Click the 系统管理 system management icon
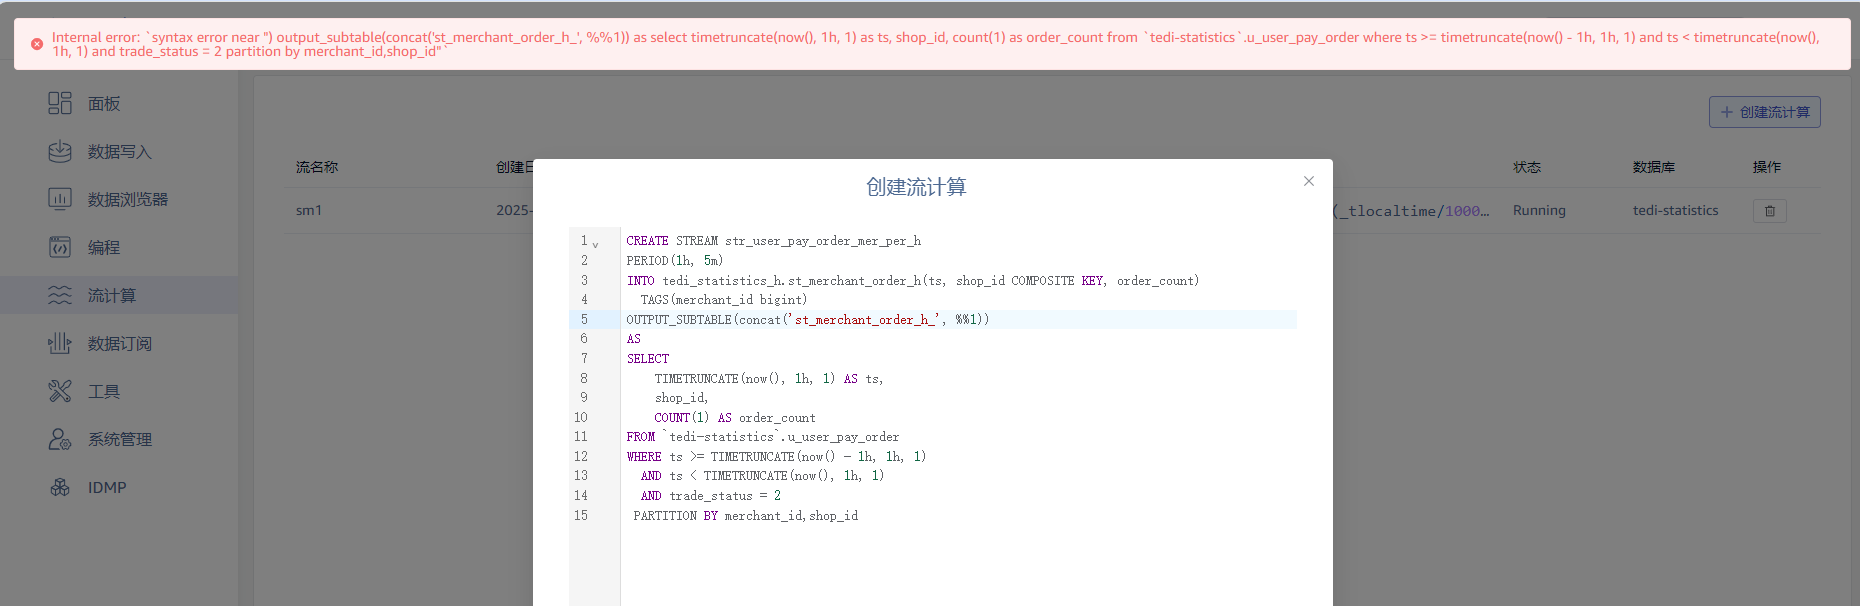This screenshot has height=606, width=1860. 60,439
